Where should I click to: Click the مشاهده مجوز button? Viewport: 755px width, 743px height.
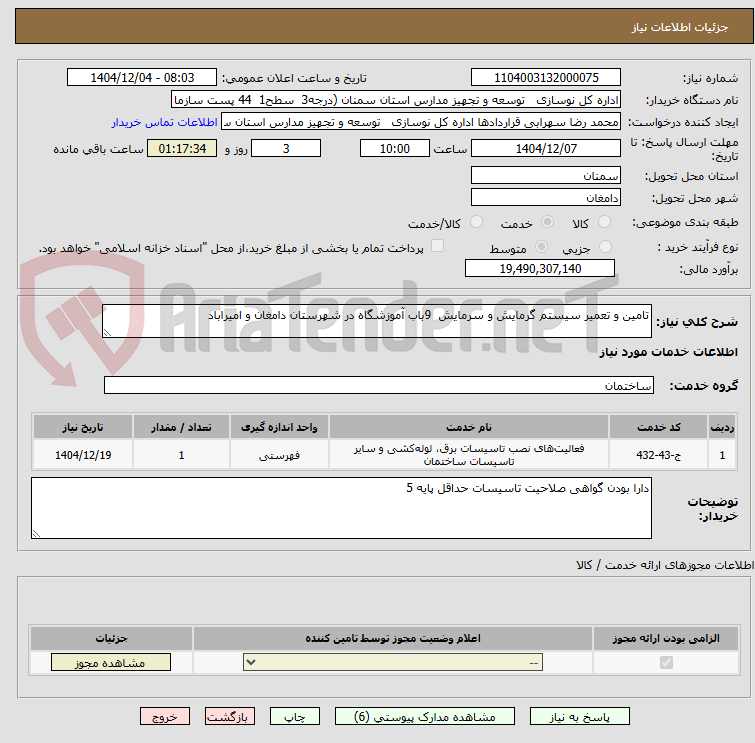pos(111,662)
